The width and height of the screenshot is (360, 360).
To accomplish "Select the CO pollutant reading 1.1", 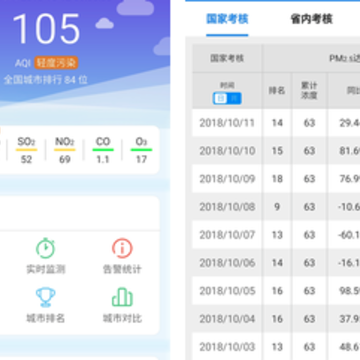I will (103, 150).
